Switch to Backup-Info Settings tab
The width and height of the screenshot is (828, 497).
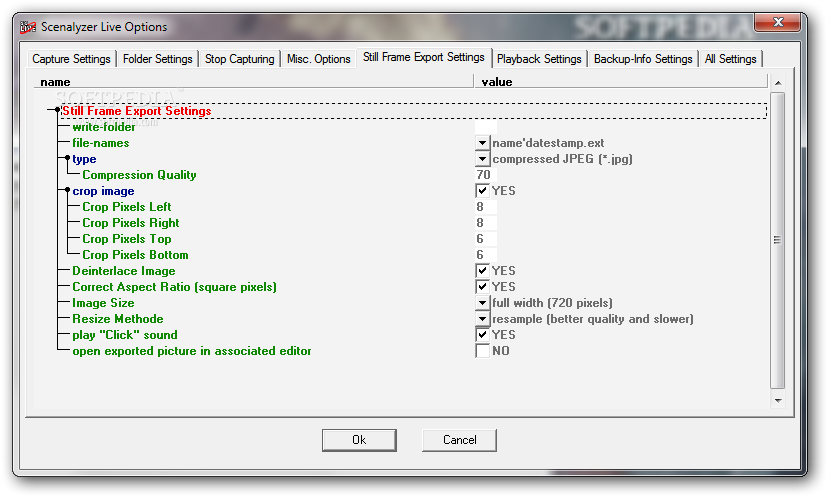click(x=643, y=59)
